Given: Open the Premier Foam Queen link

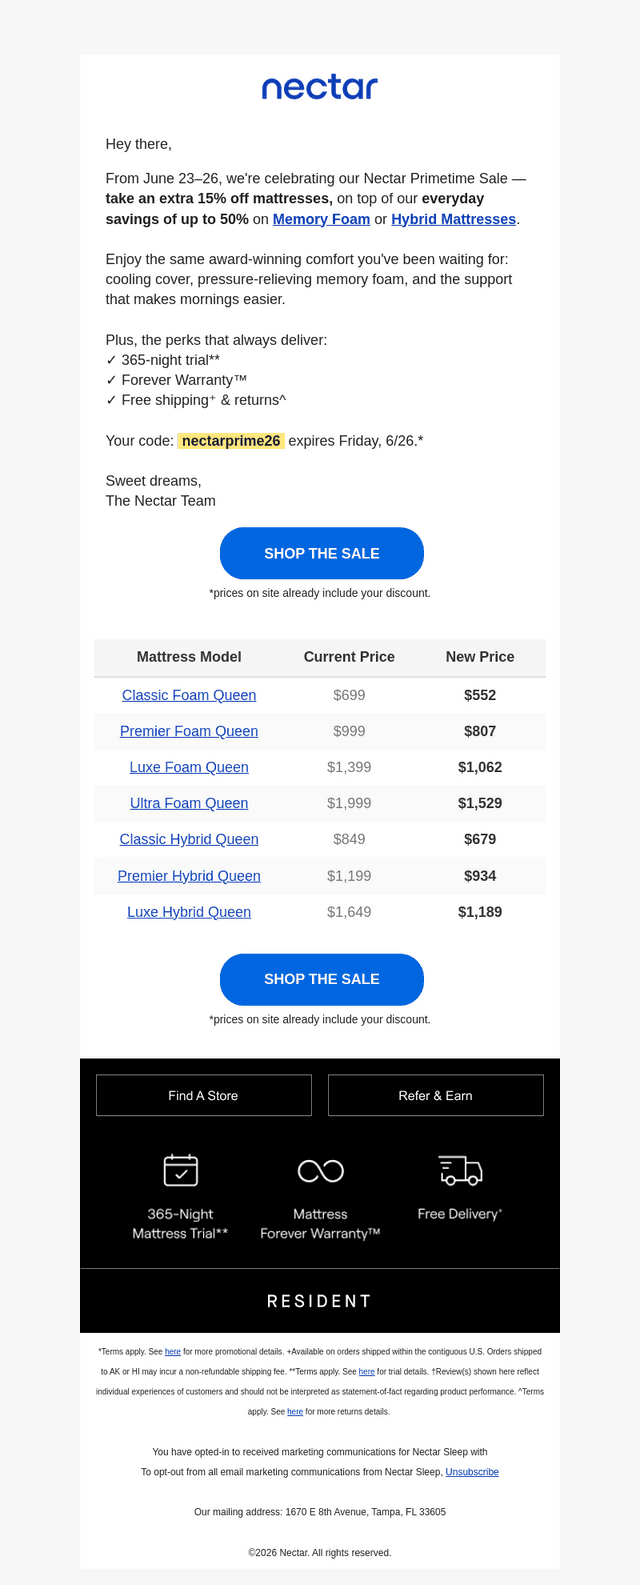Looking at the screenshot, I should click(x=189, y=731).
